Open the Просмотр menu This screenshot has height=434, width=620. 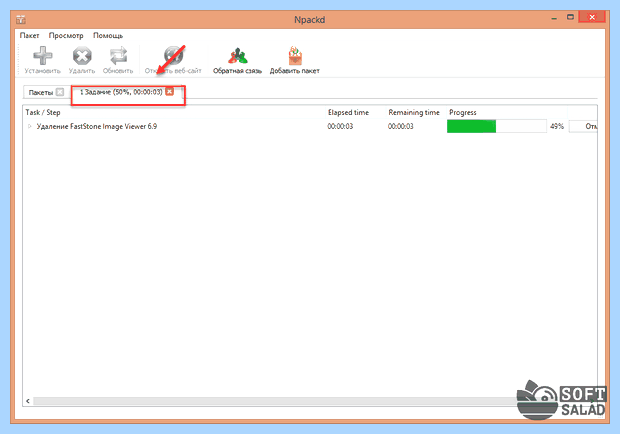coord(66,36)
